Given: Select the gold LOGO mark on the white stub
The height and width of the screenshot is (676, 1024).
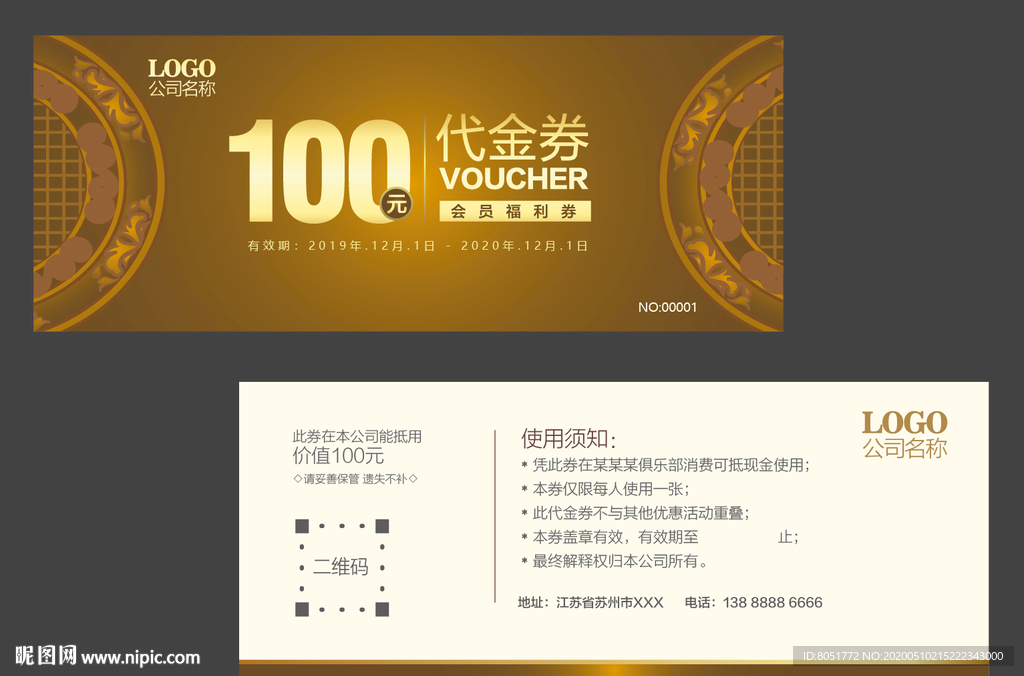Looking at the screenshot, I should point(903,424).
